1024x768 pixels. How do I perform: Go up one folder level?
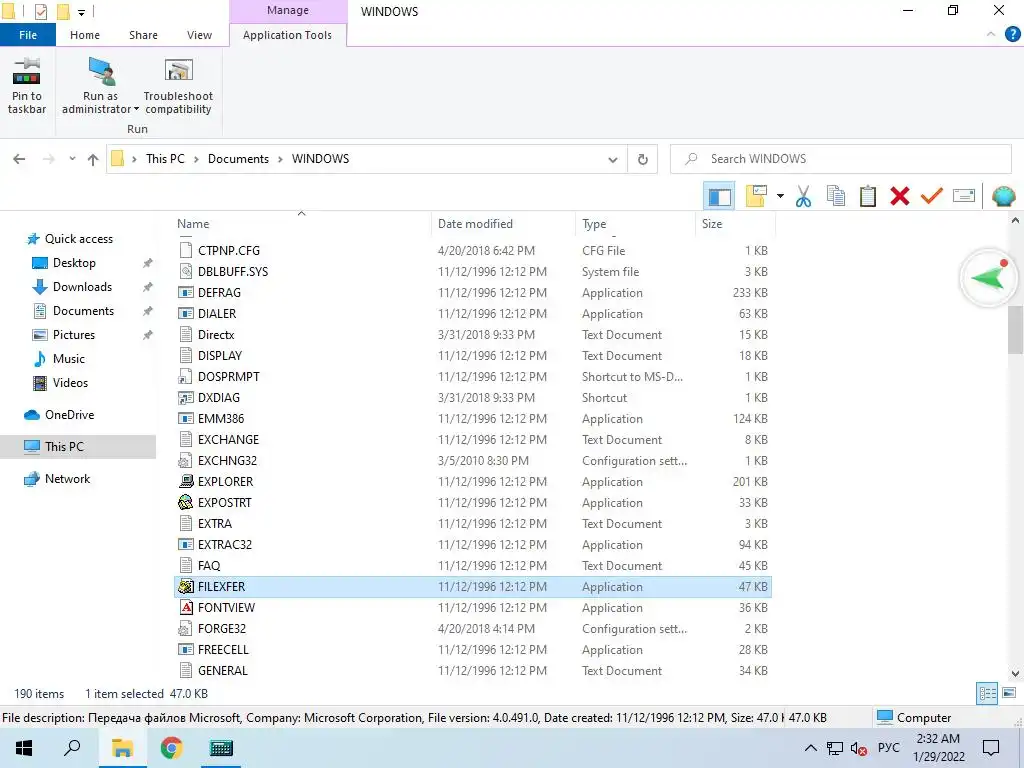93,159
